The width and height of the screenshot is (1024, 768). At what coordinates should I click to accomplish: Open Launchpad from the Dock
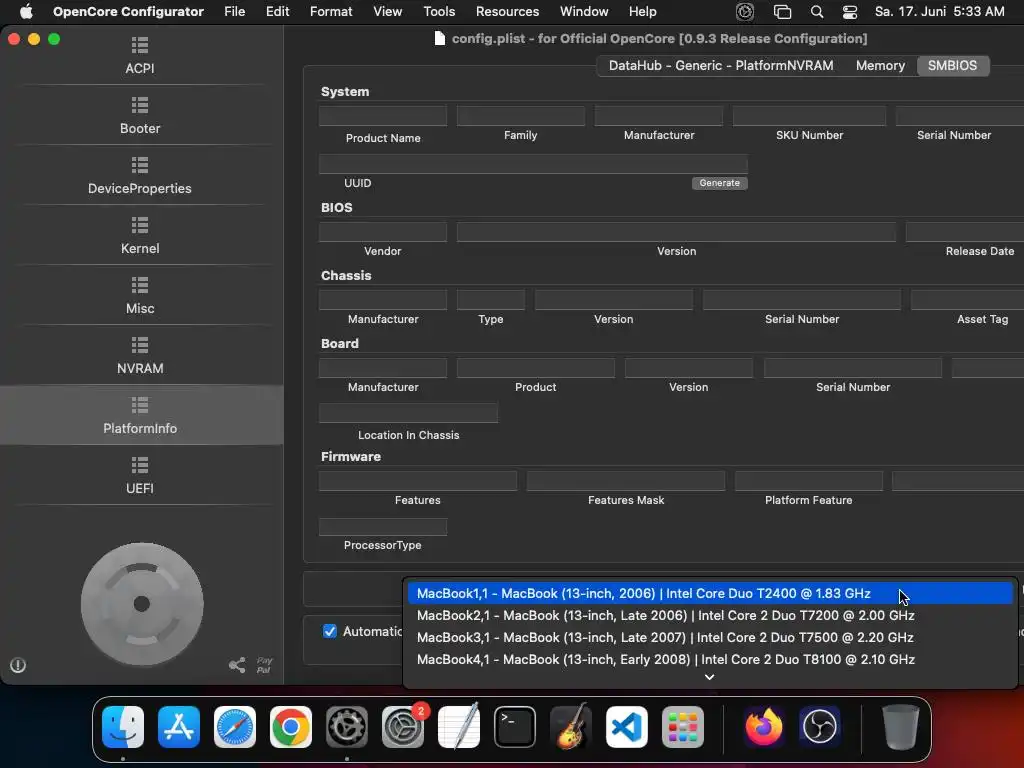click(683, 726)
